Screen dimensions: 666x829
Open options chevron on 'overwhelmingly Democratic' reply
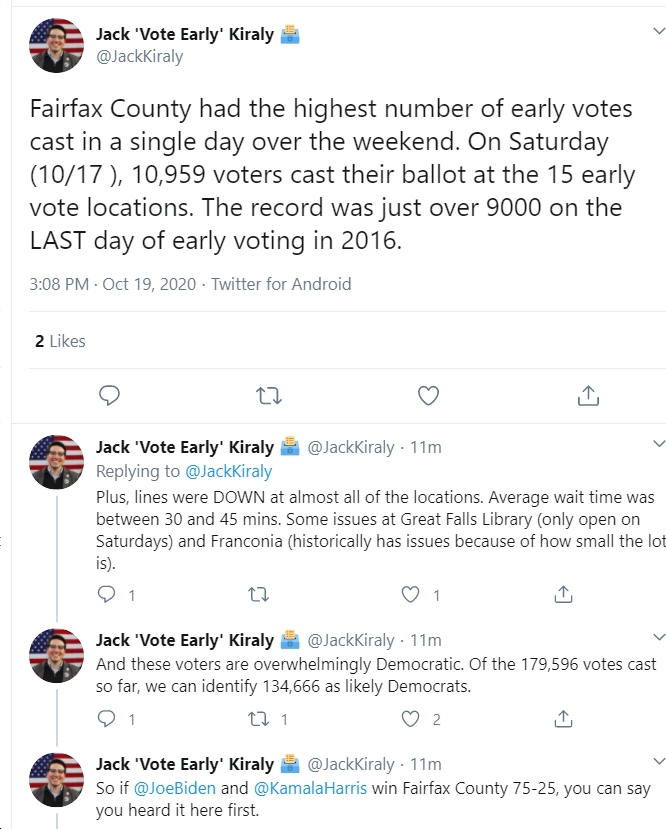click(x=659, y=637)
